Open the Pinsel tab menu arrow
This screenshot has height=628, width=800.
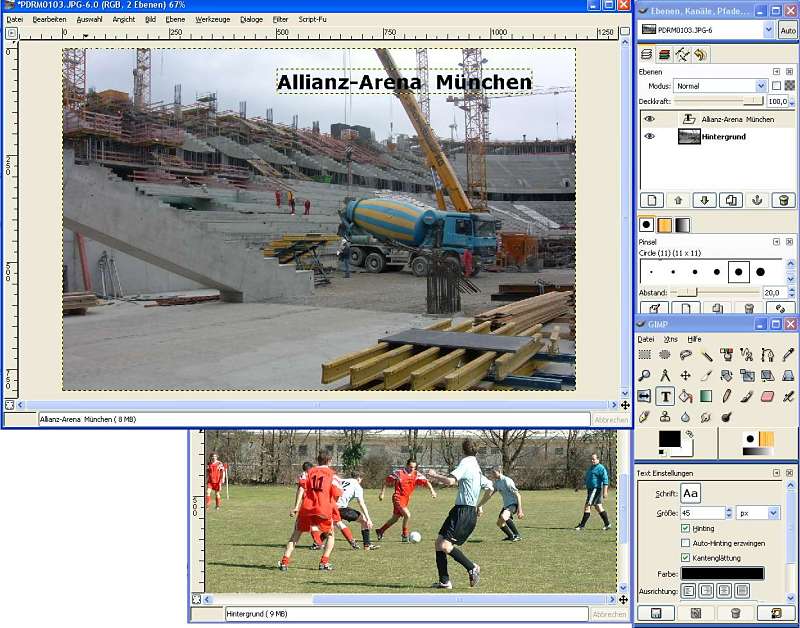click(776, 242)
